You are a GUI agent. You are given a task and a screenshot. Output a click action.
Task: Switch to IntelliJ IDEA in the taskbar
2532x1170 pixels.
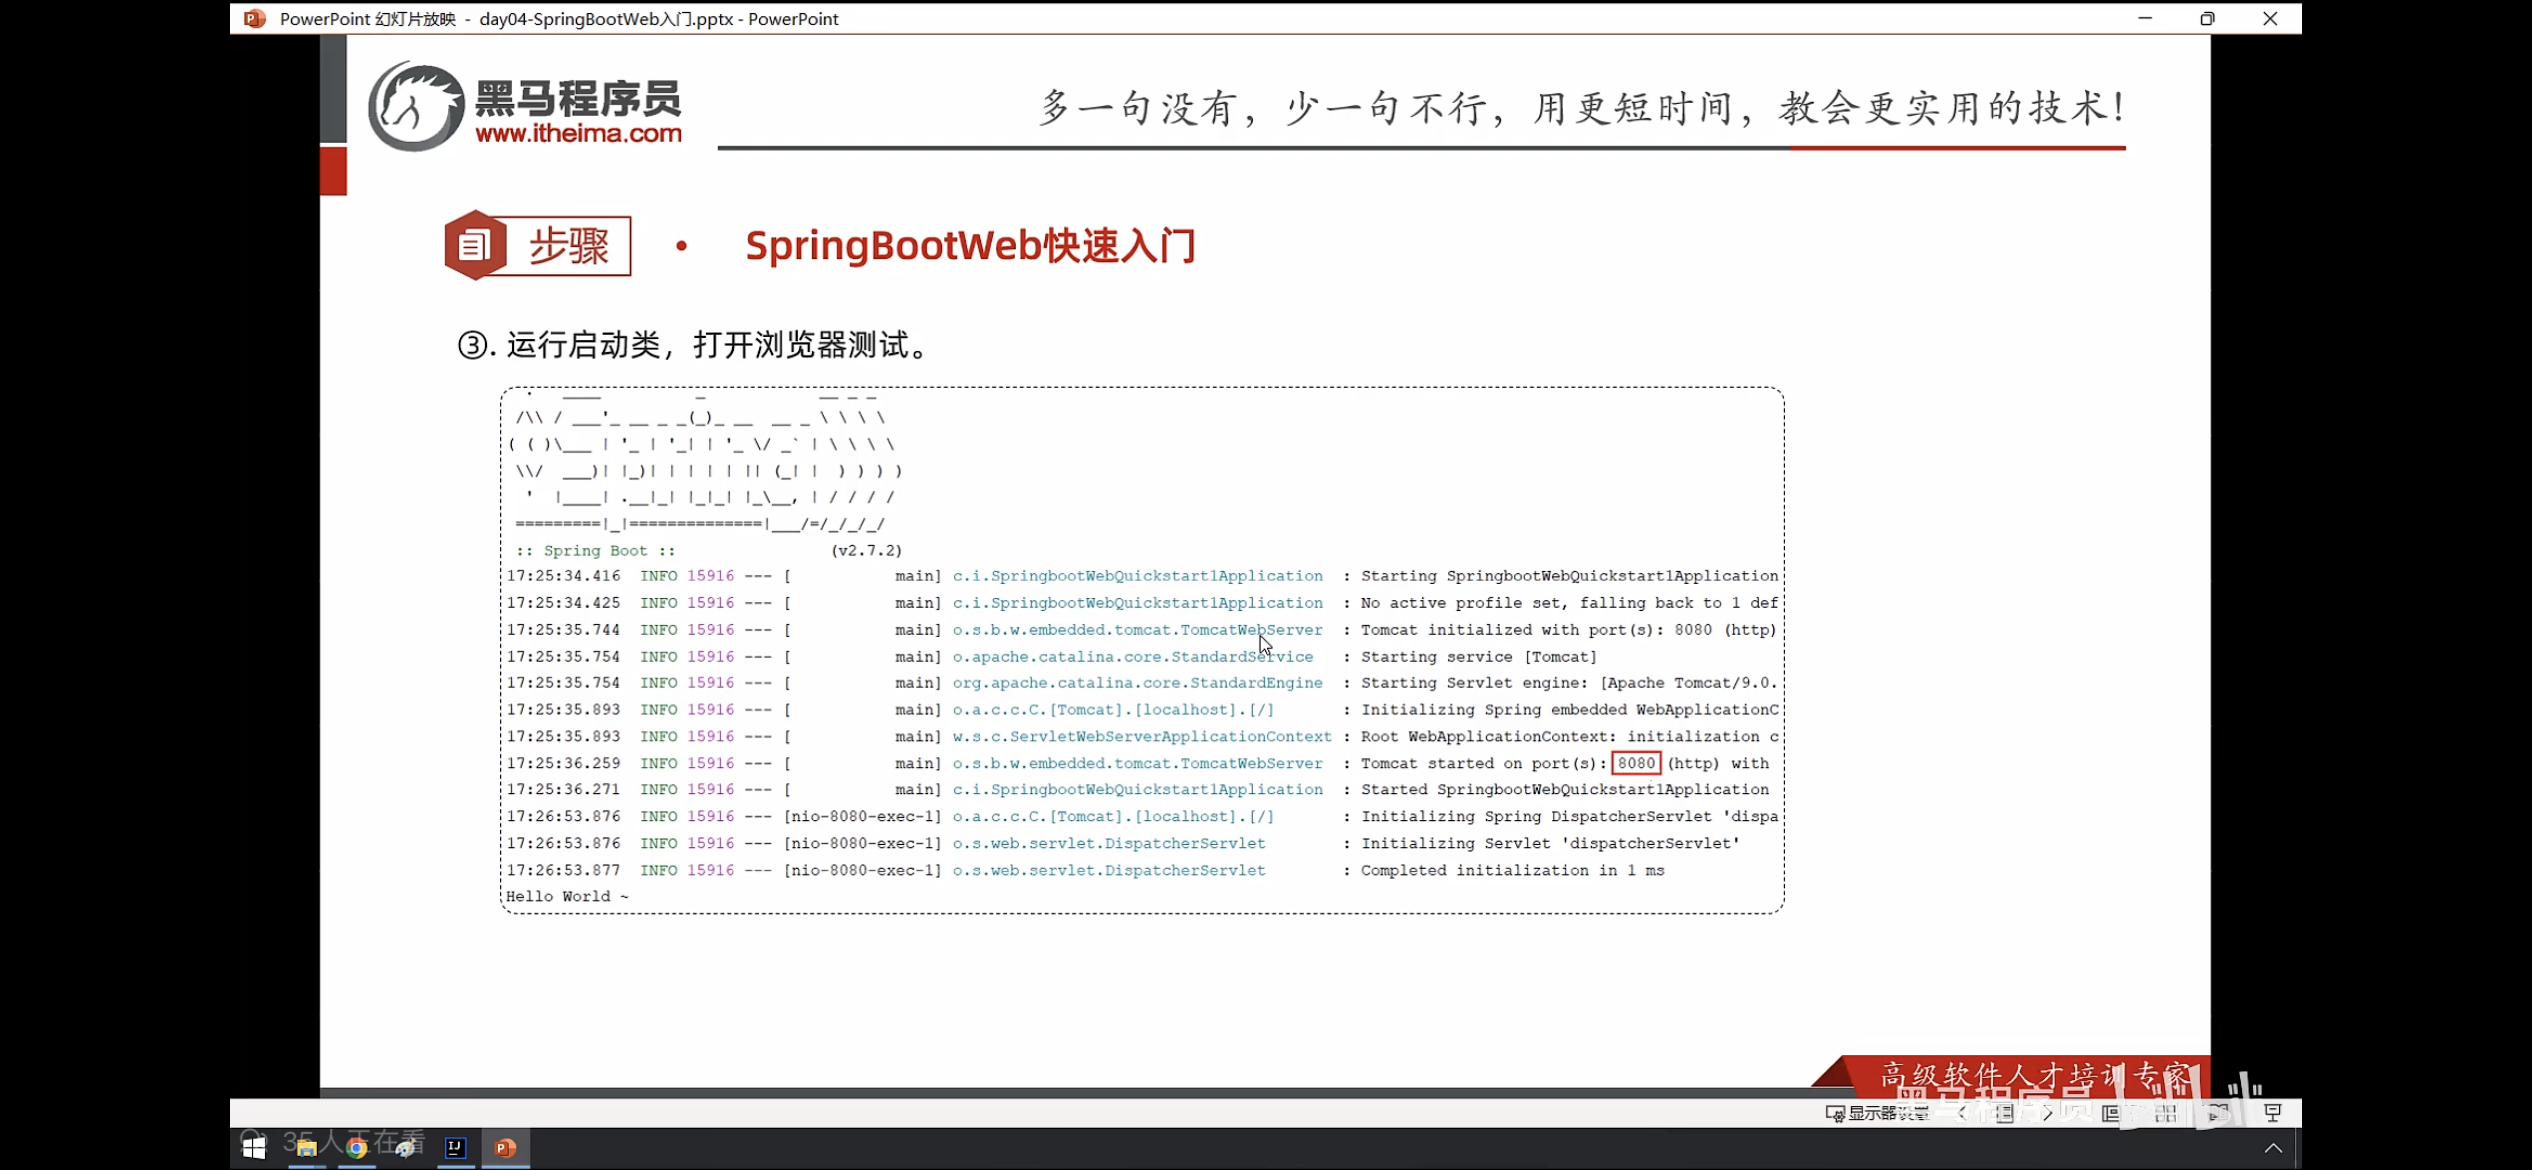(x=456, y=1147)
